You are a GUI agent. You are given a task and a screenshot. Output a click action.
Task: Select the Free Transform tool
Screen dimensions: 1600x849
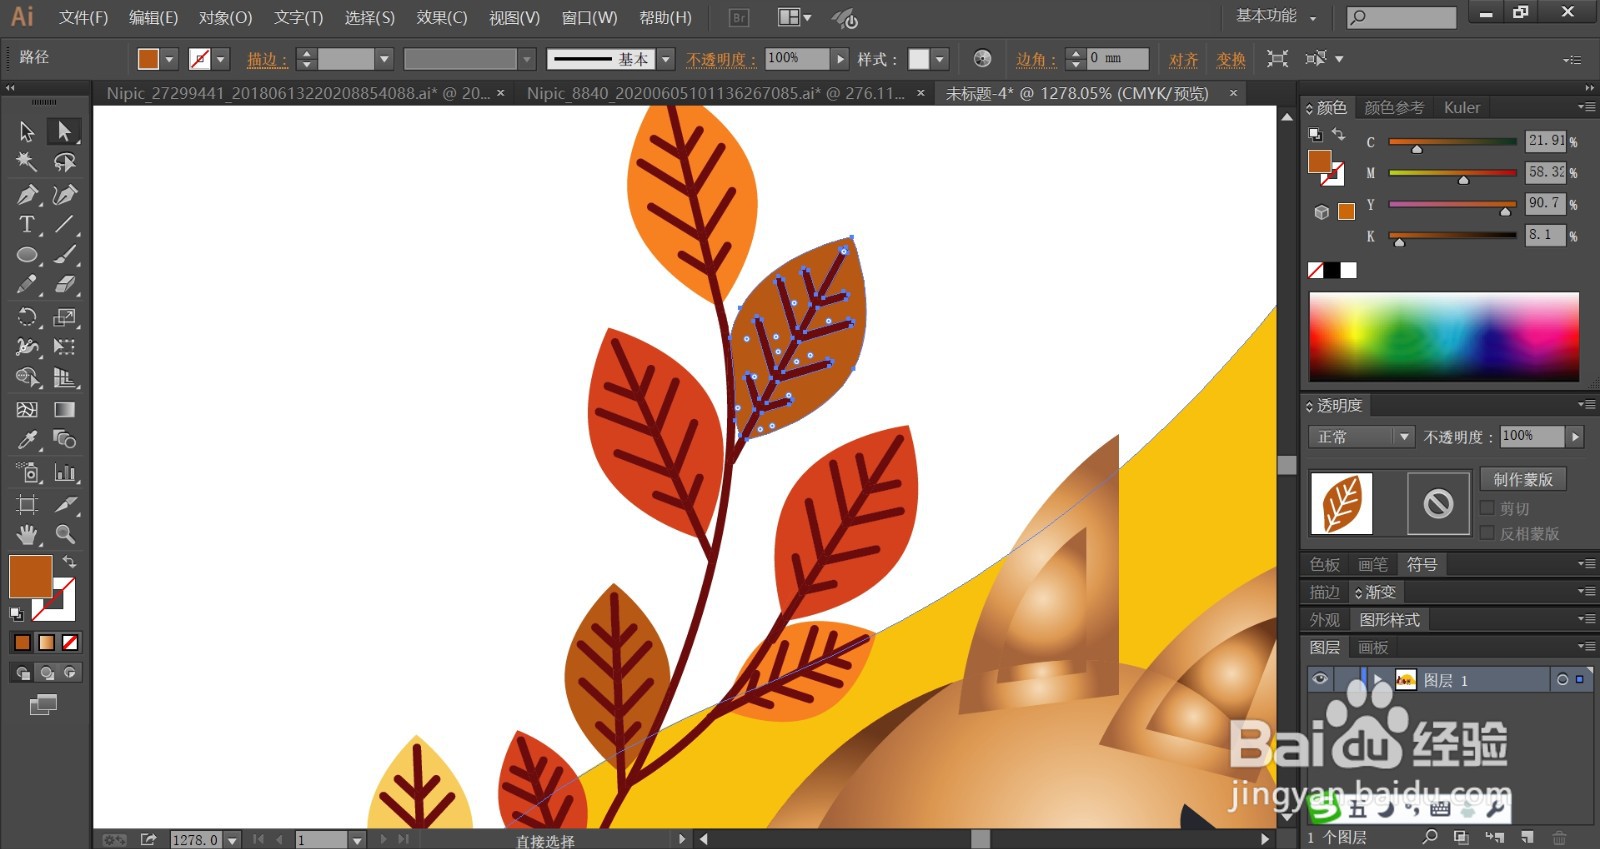click(64, 347)
